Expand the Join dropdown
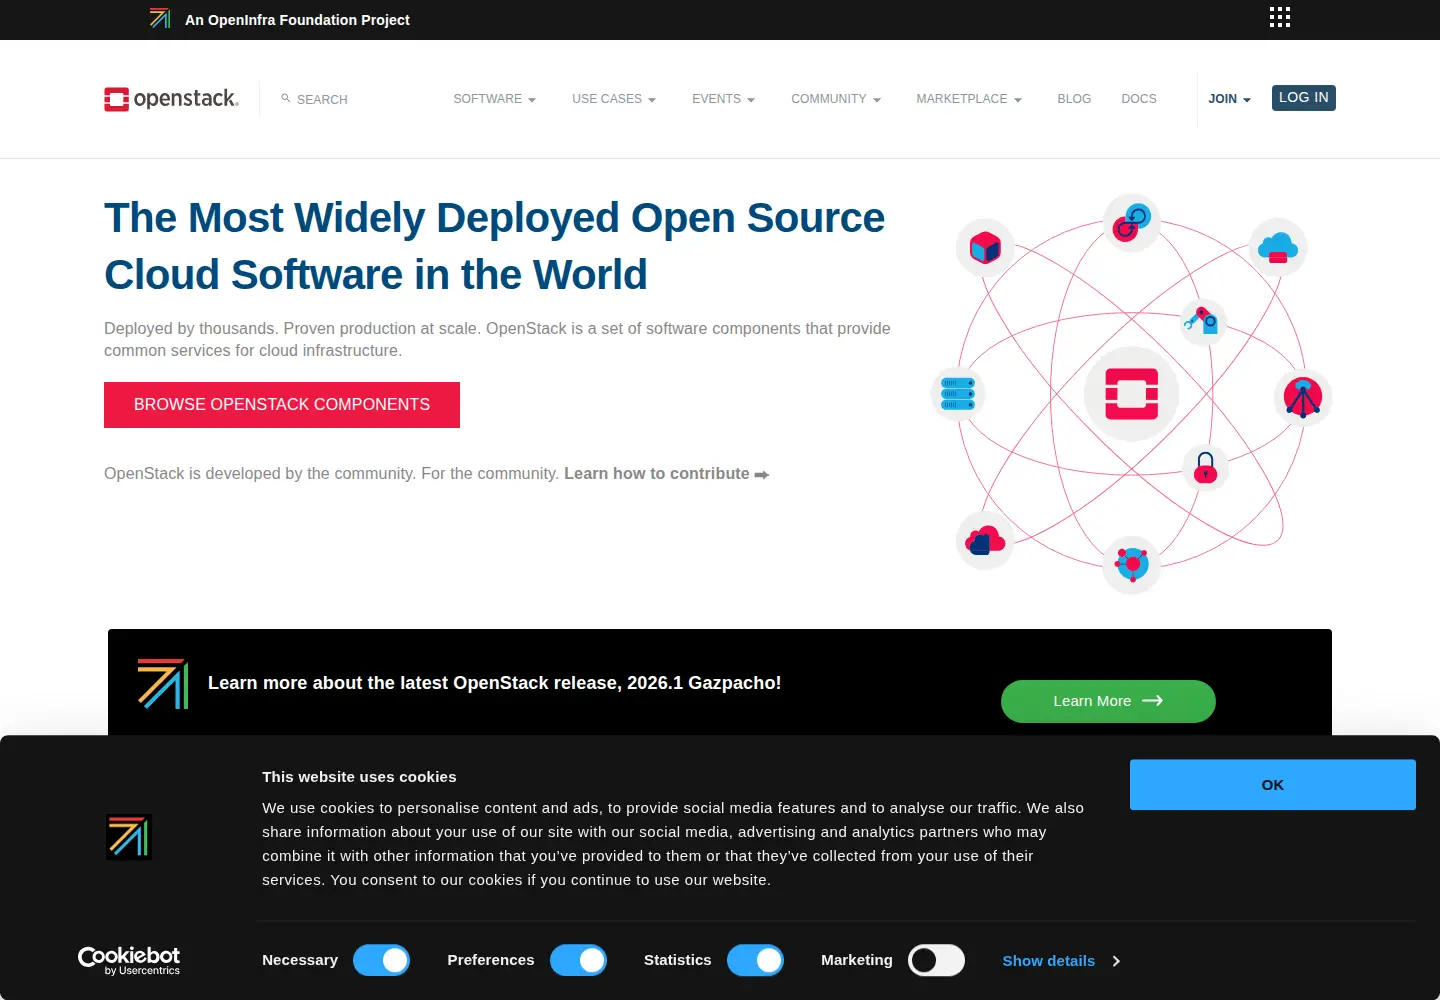 (1229, 99)
